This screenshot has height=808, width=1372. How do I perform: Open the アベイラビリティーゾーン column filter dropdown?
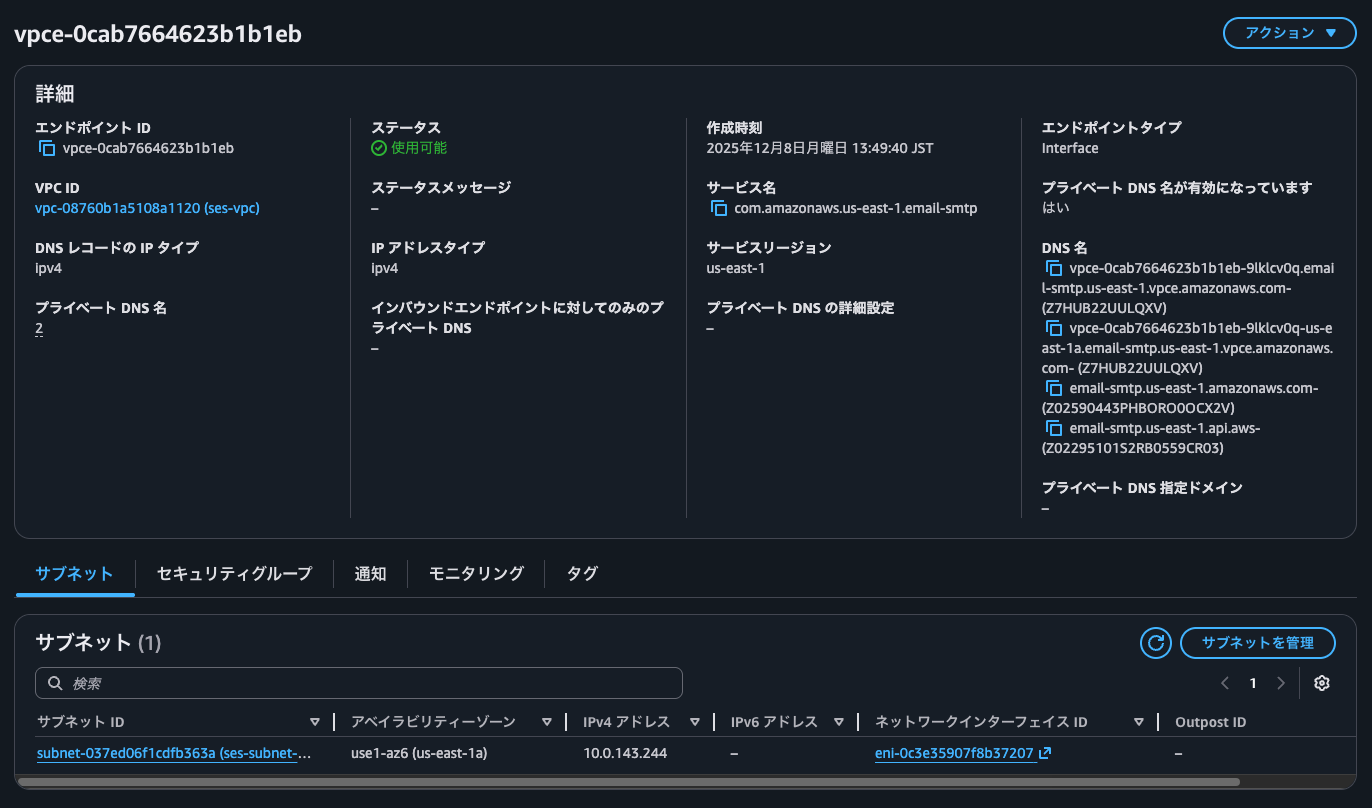(547, 721)
